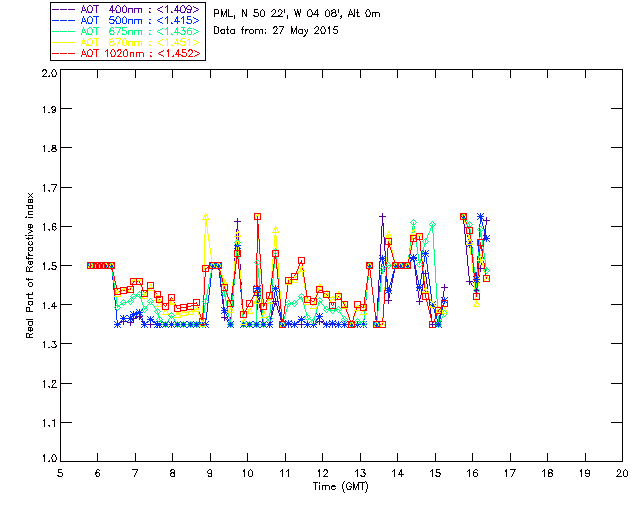
Task: Click the green diamond peak near 15 GMT
Action: point(432,225)
